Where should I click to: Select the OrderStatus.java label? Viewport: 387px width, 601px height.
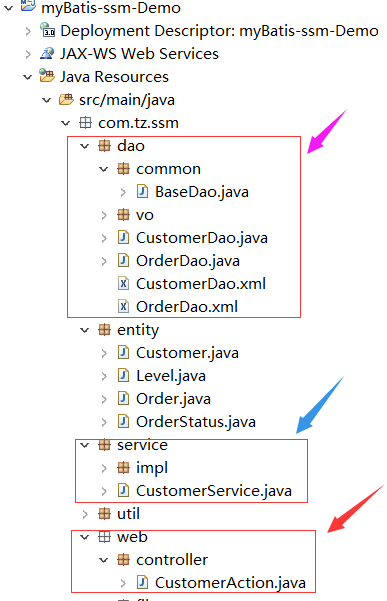[196, 422]
